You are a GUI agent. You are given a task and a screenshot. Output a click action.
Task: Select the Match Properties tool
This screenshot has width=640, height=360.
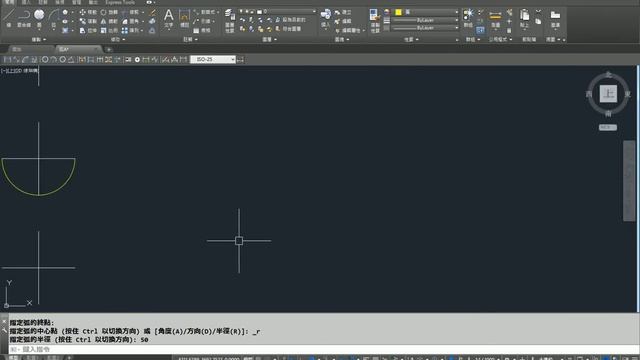(375, 20)
